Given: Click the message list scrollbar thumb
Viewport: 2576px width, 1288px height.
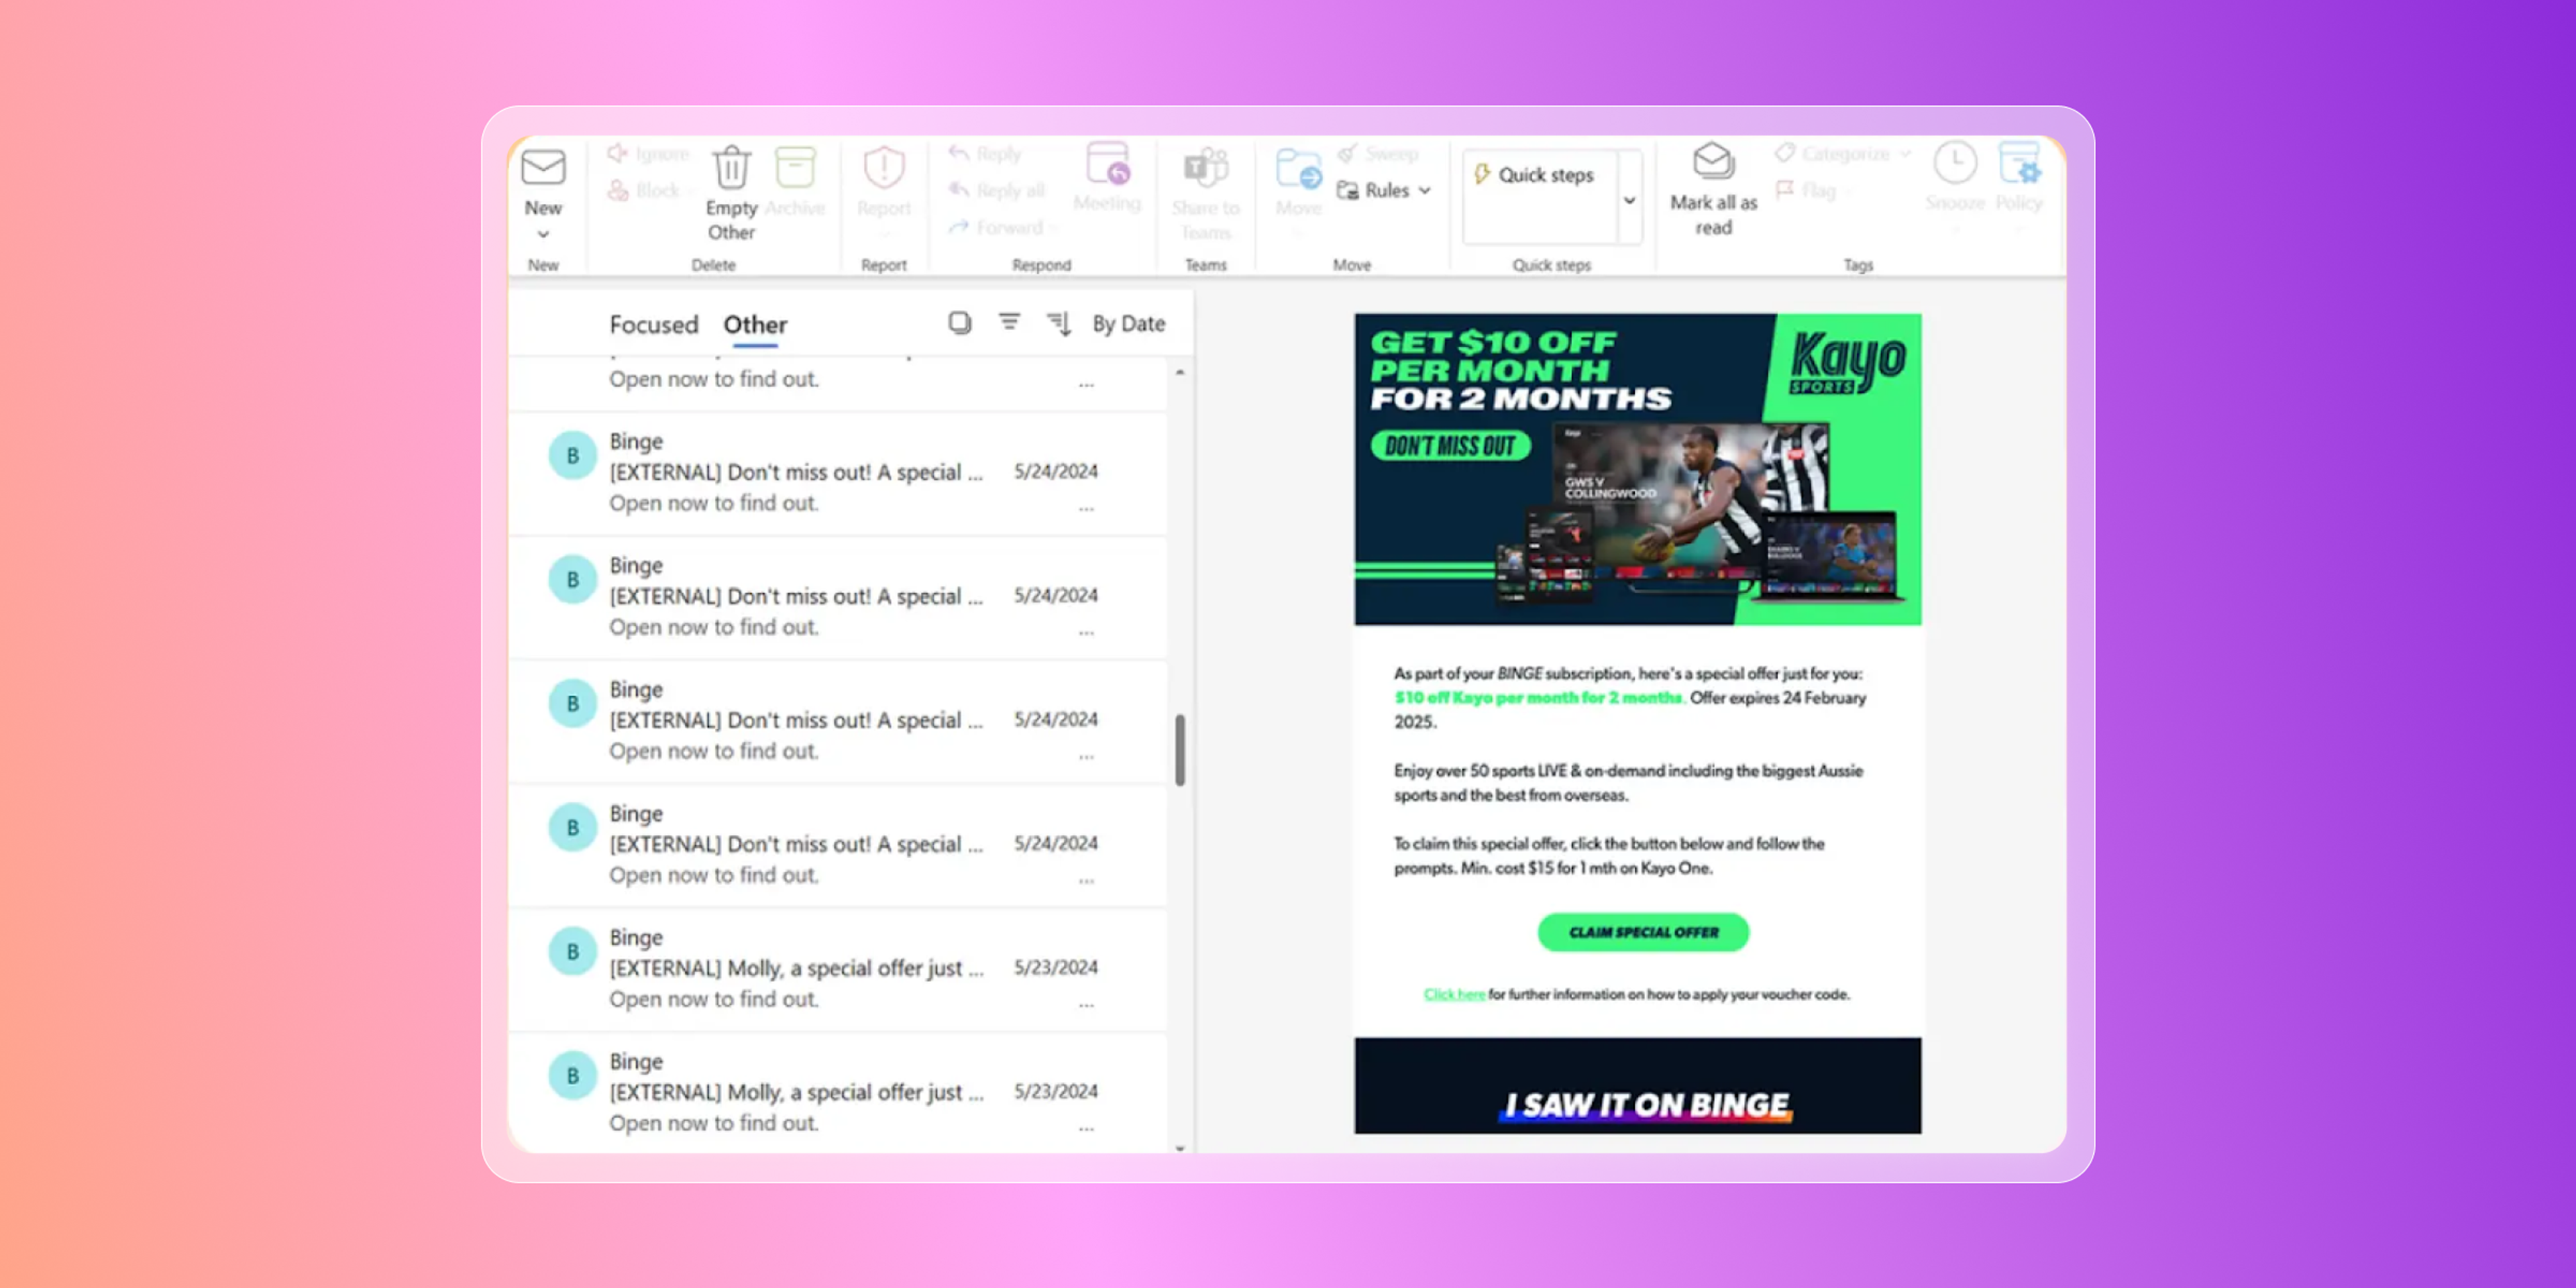Looking at the screenshot, I should (1180, 750).
